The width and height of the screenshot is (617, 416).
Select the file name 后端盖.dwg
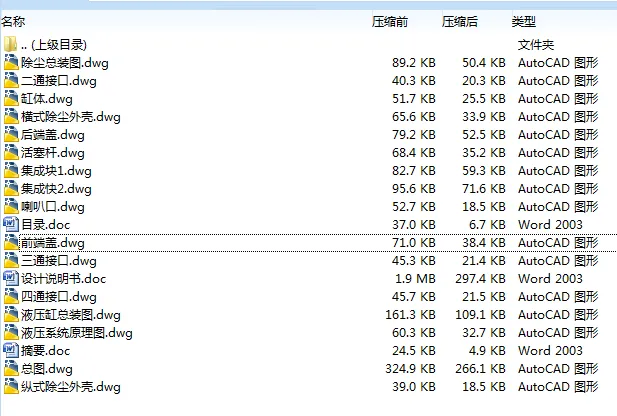[x=53, y=135]
